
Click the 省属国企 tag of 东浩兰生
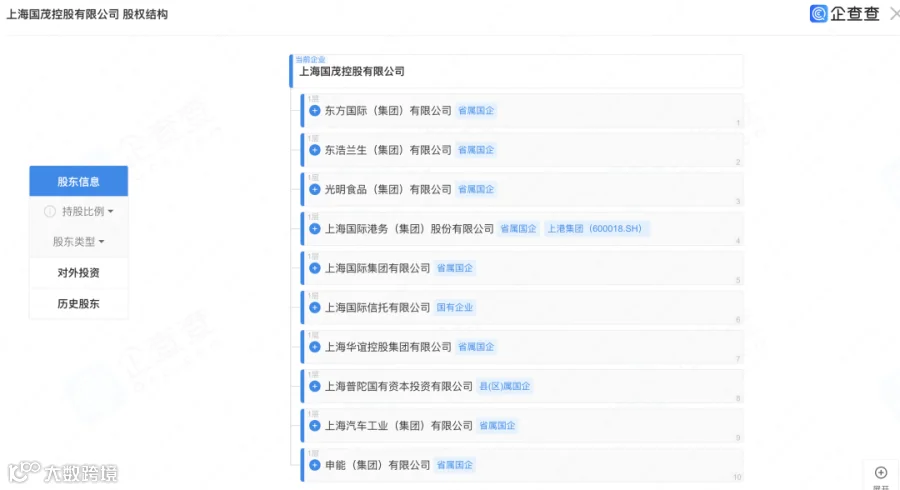[x=476, y=150]
